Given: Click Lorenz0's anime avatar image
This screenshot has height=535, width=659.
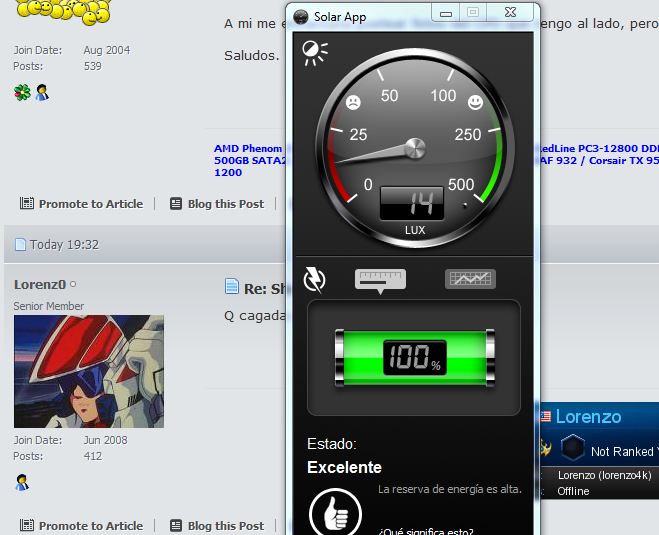Looking at the screenshot, I should pyautogui.click(x=89, y=372).
